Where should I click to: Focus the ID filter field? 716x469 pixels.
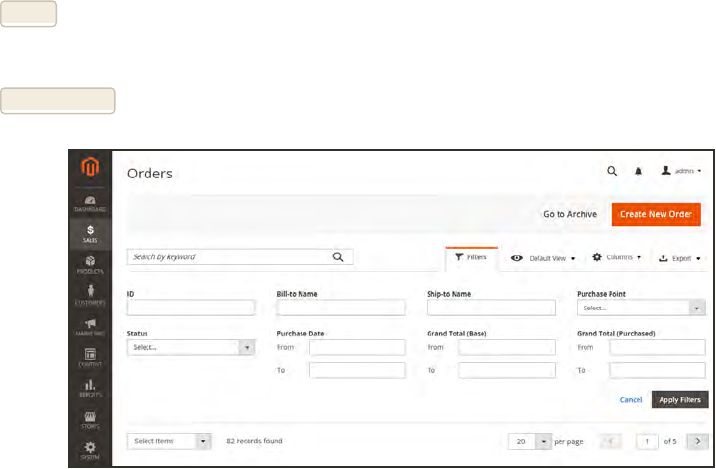(190, 308)
